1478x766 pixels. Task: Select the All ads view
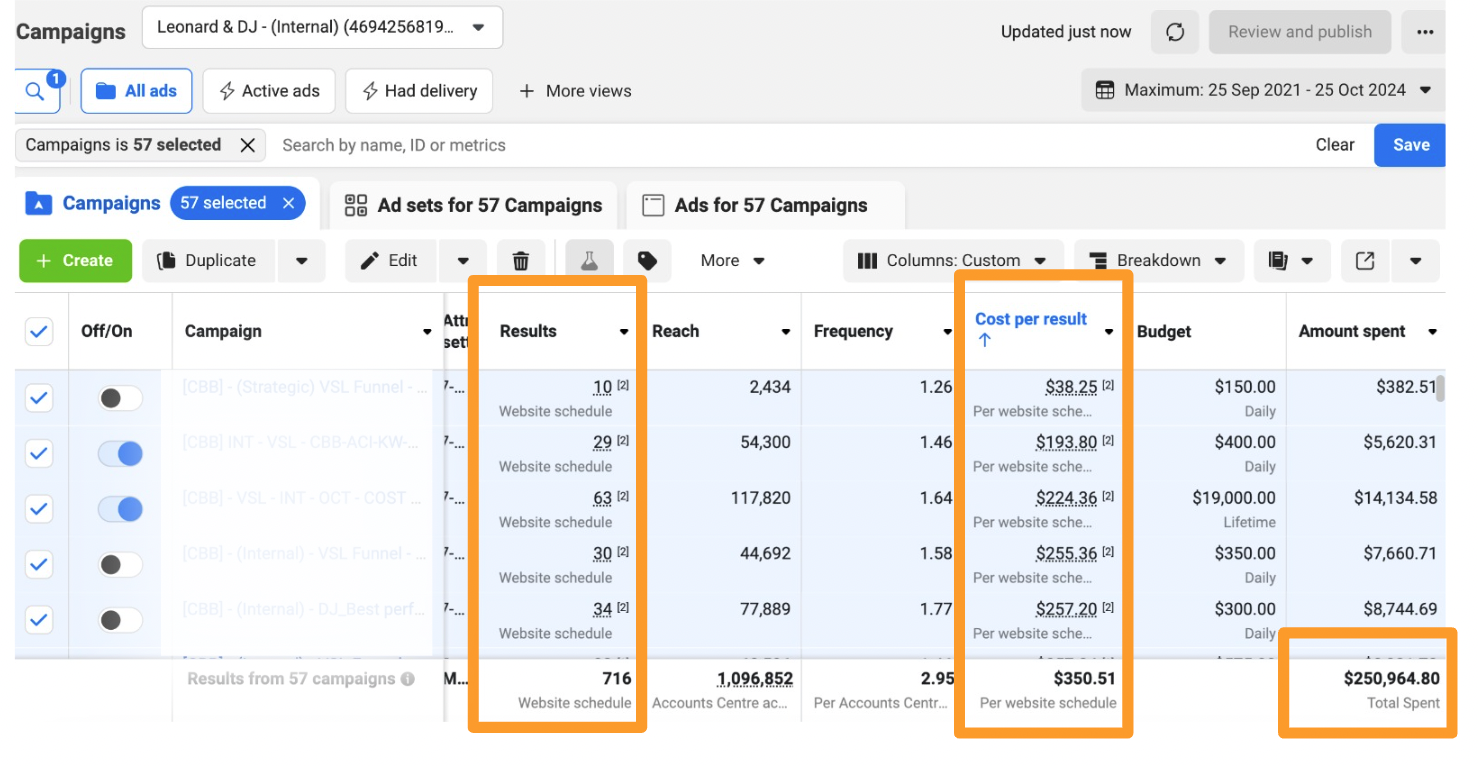coord(136,91)
